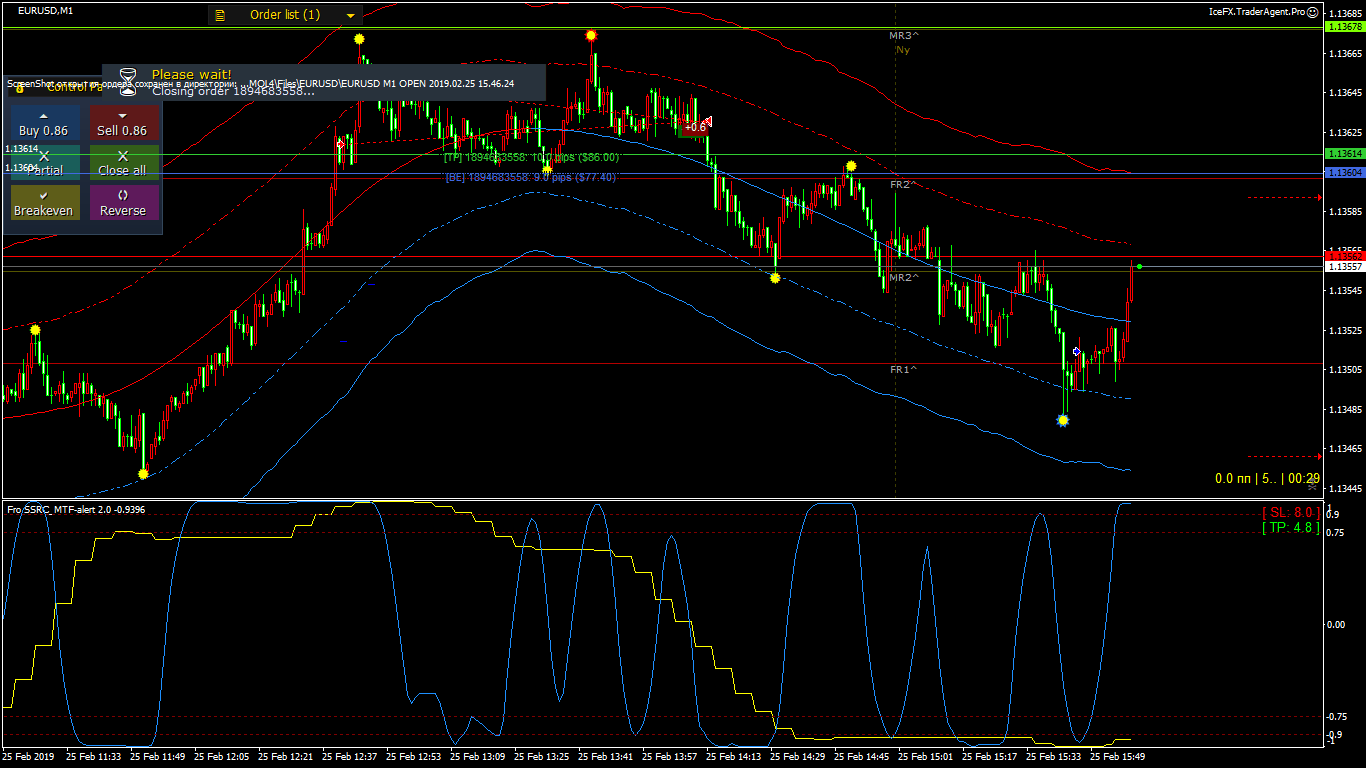Screen dimensions: 1366x768
Task: Select the yellow star at the 14:29 low
Action: coord(775,278)
